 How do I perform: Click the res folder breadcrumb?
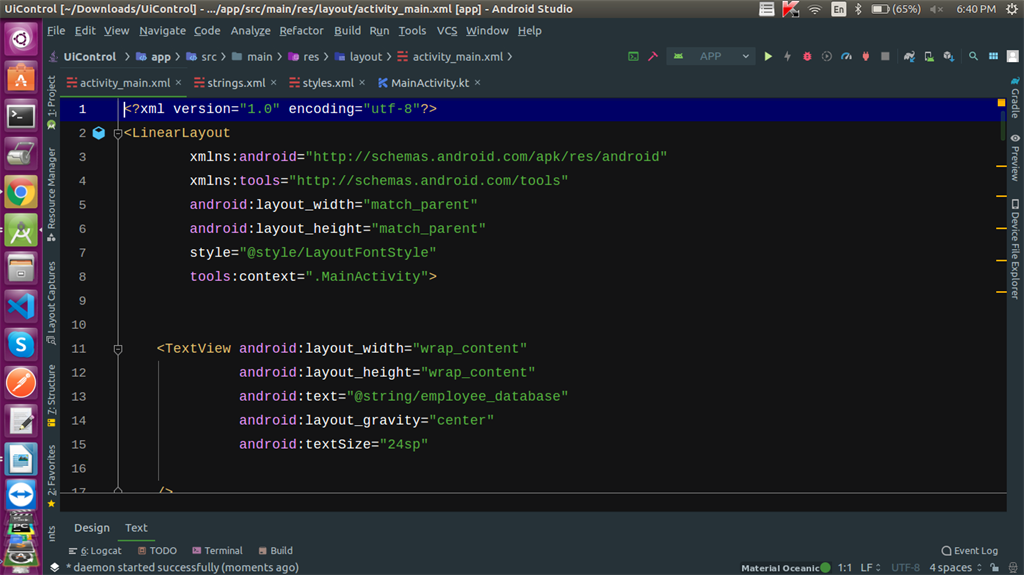(304, 57)
